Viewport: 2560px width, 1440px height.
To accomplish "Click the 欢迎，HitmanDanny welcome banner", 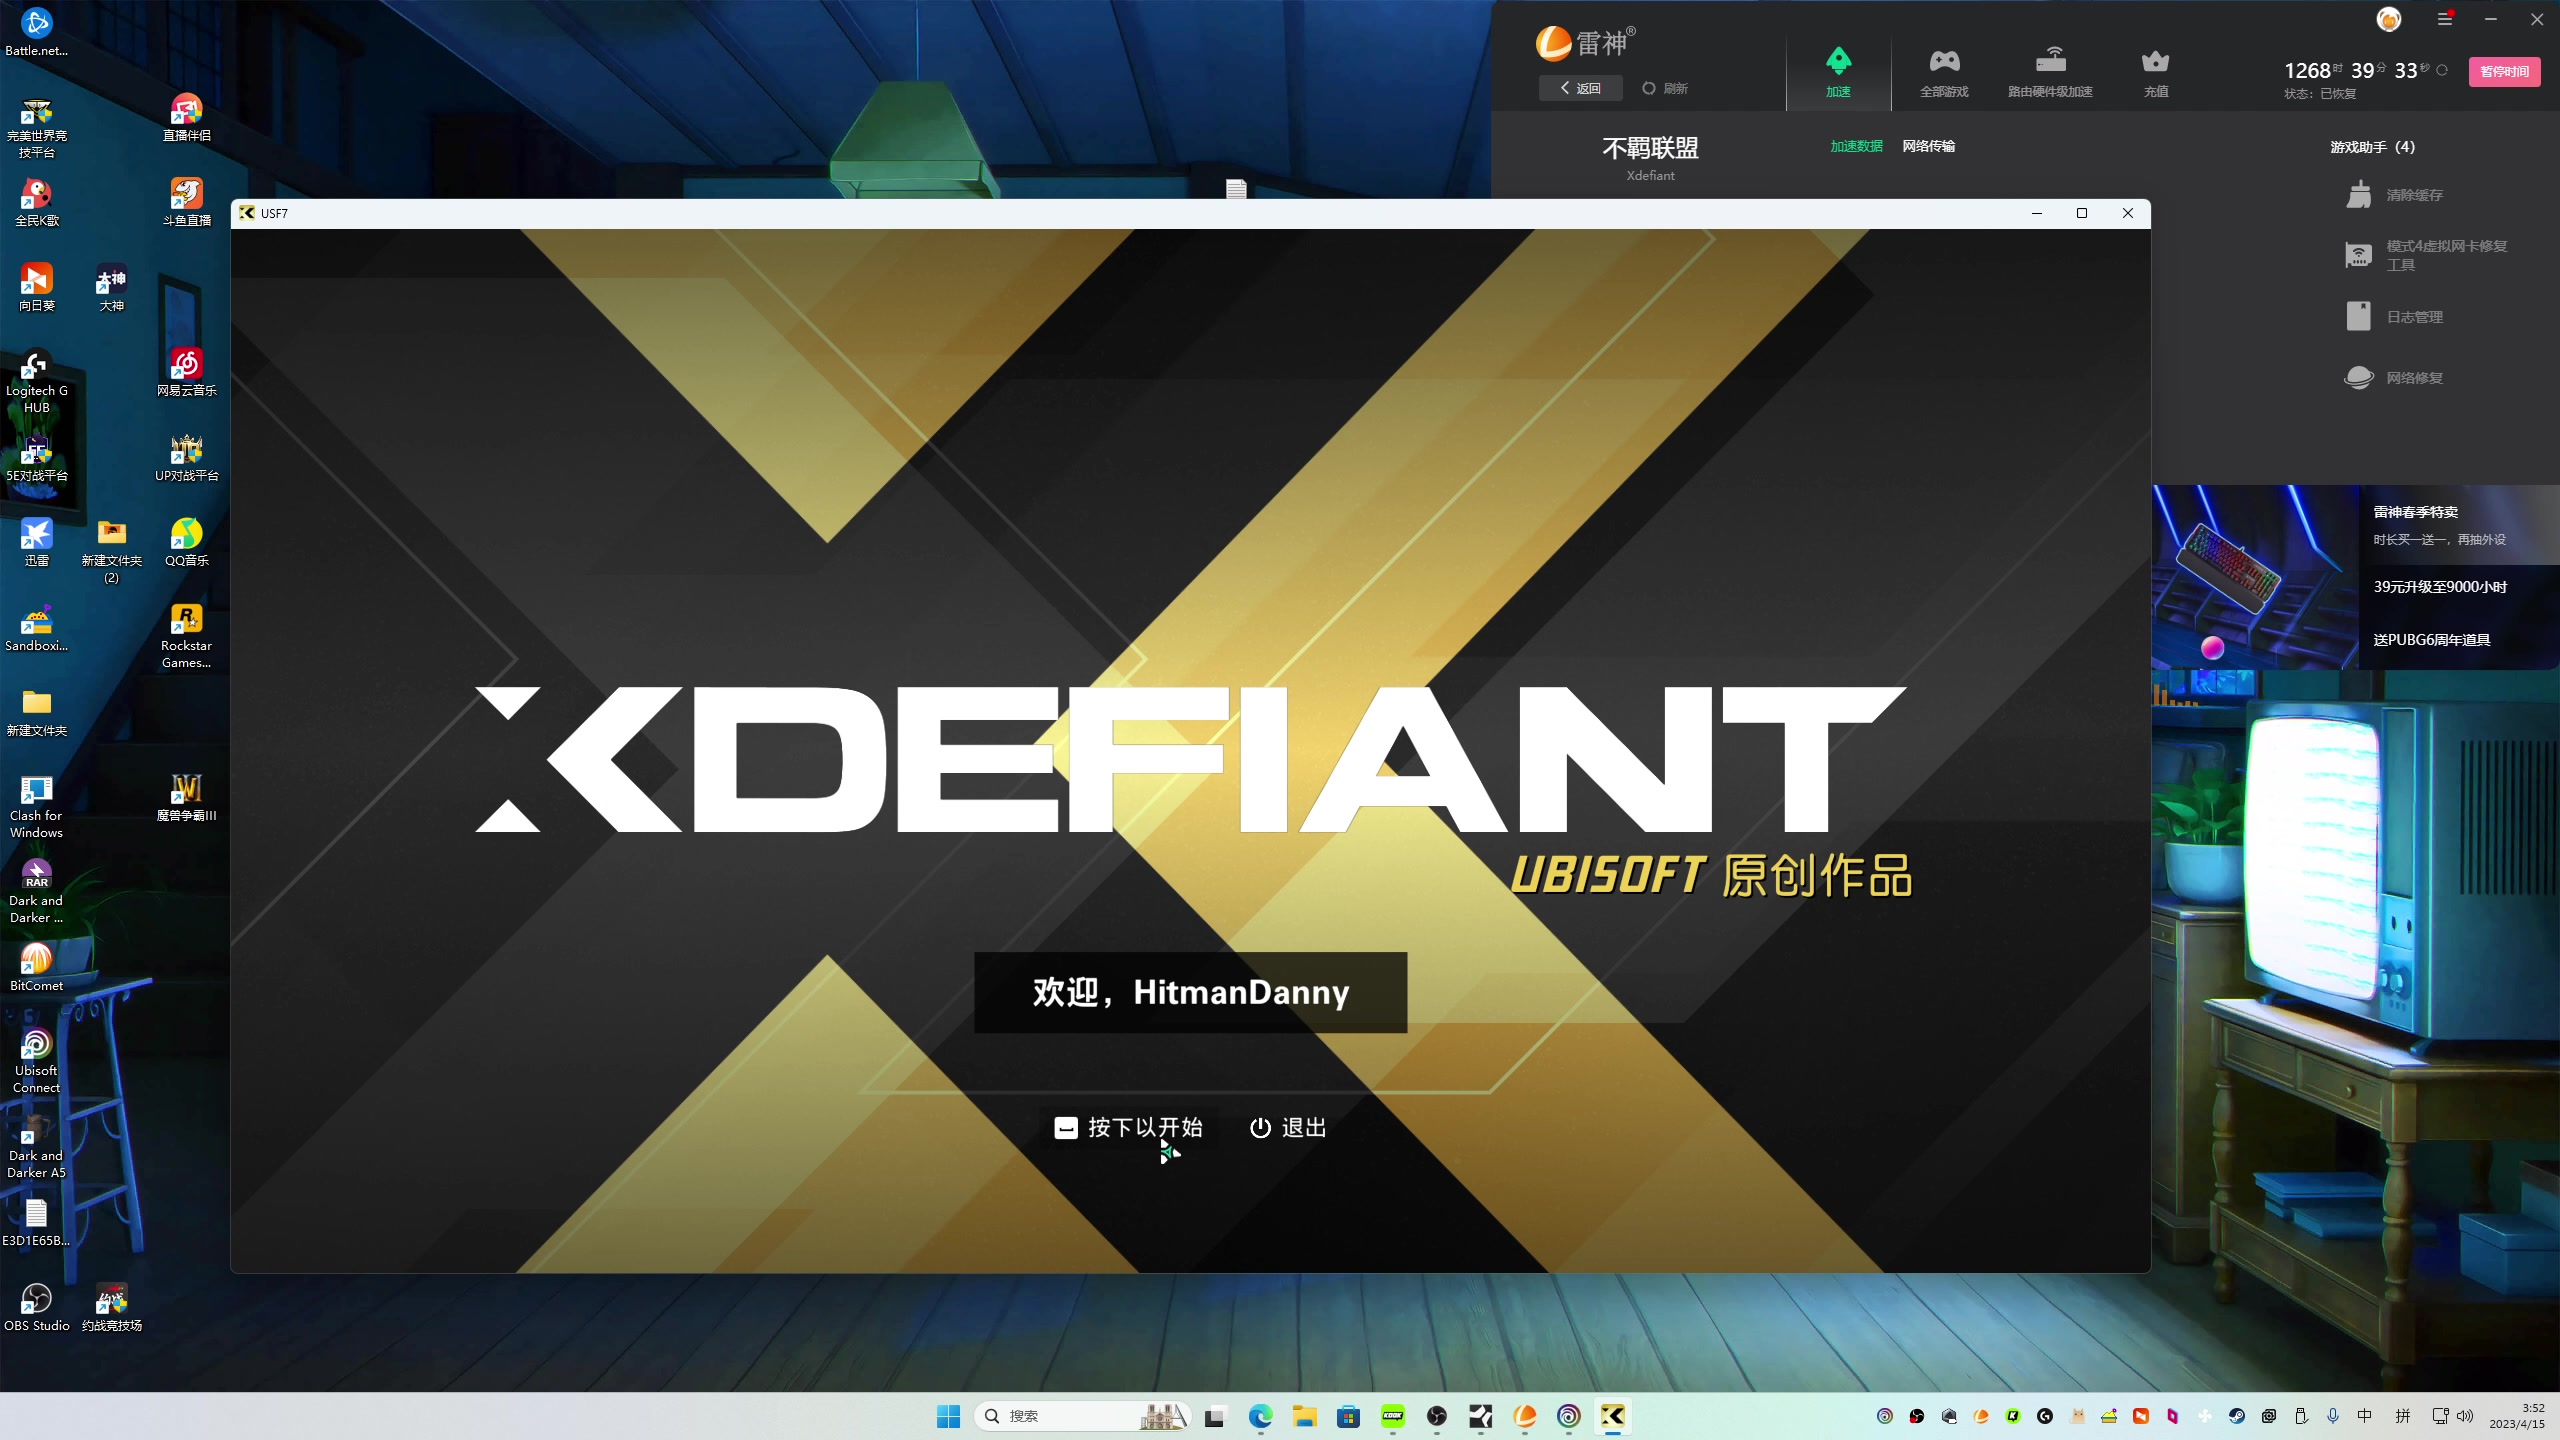I will tap(1190, 992).
